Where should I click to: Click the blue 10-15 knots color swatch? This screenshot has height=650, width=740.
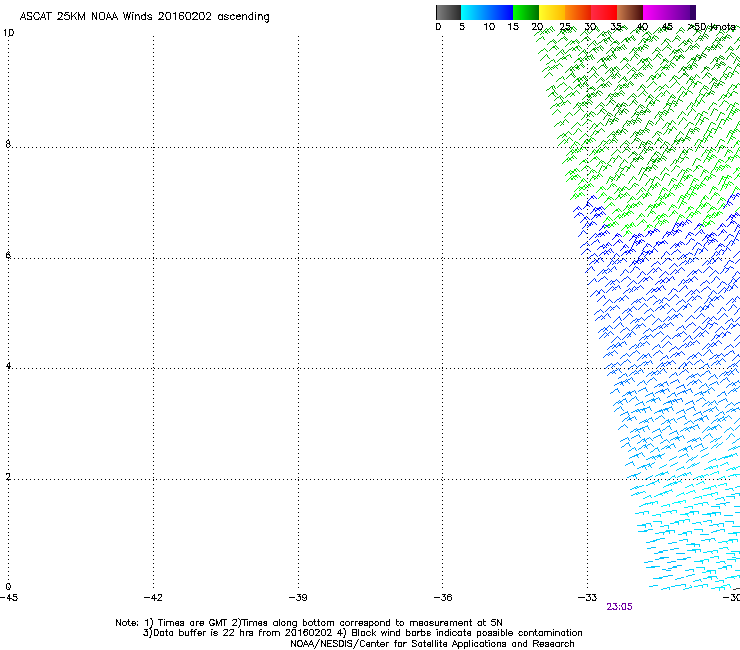coord(500,12)
